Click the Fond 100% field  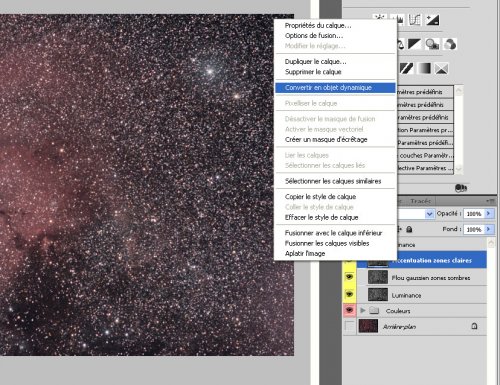[x=474, y=229]
